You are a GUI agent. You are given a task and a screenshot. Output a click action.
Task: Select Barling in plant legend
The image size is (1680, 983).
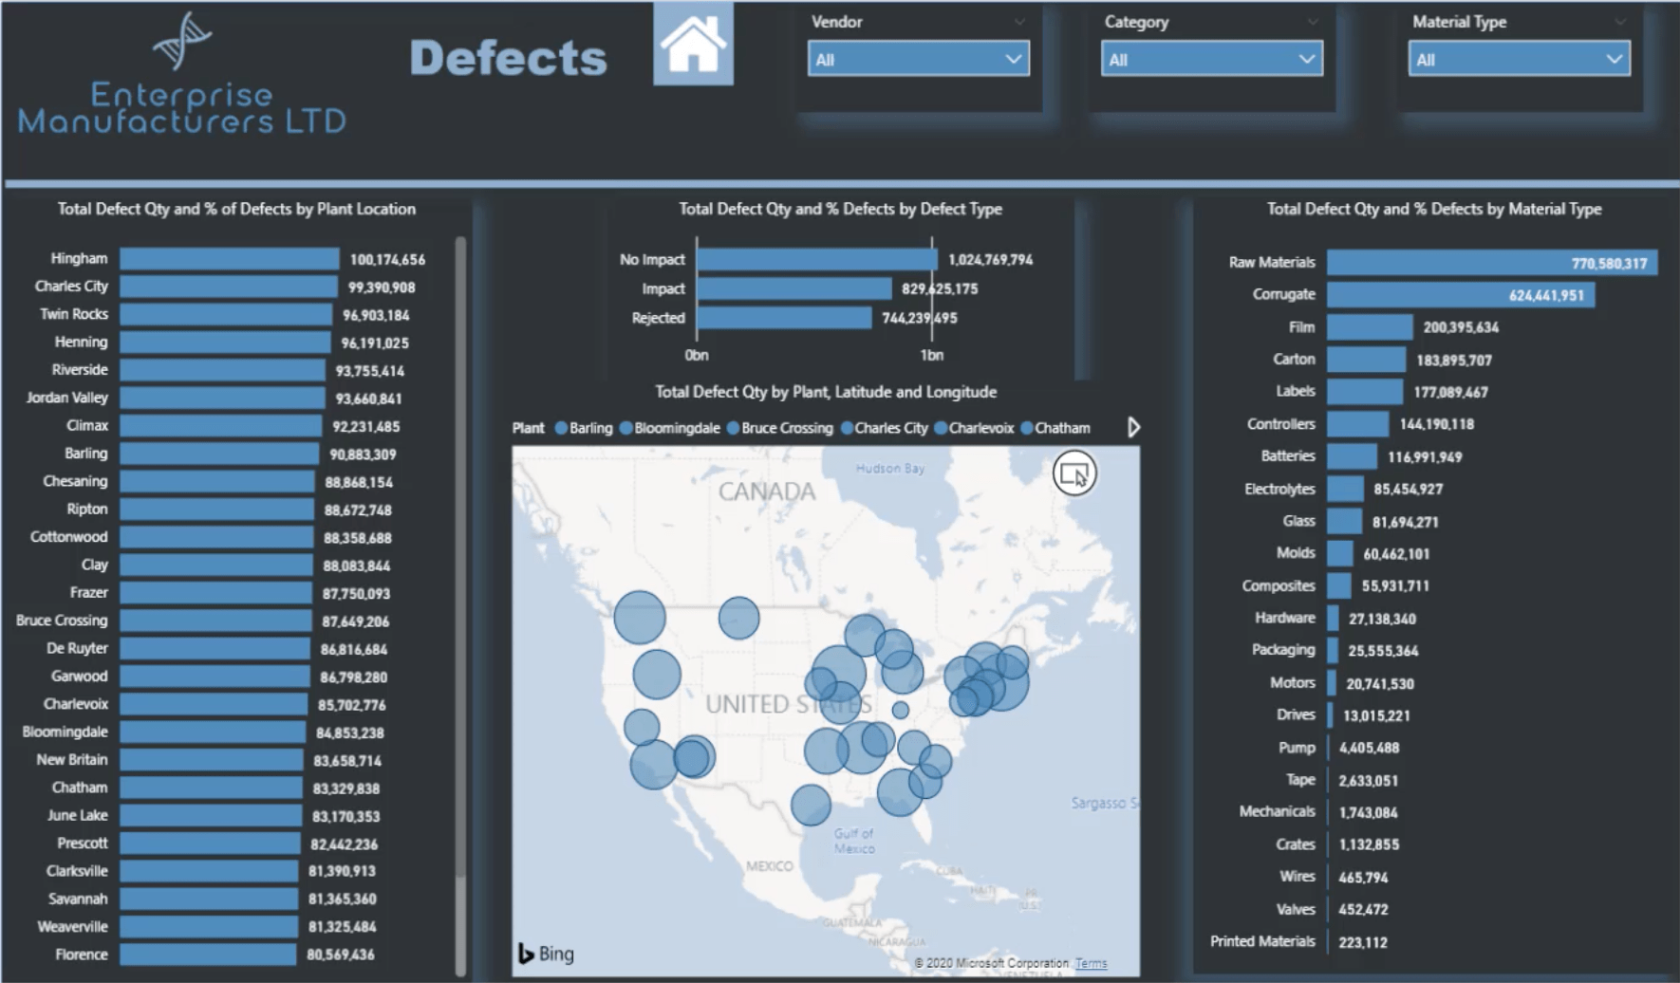point(584,428)
